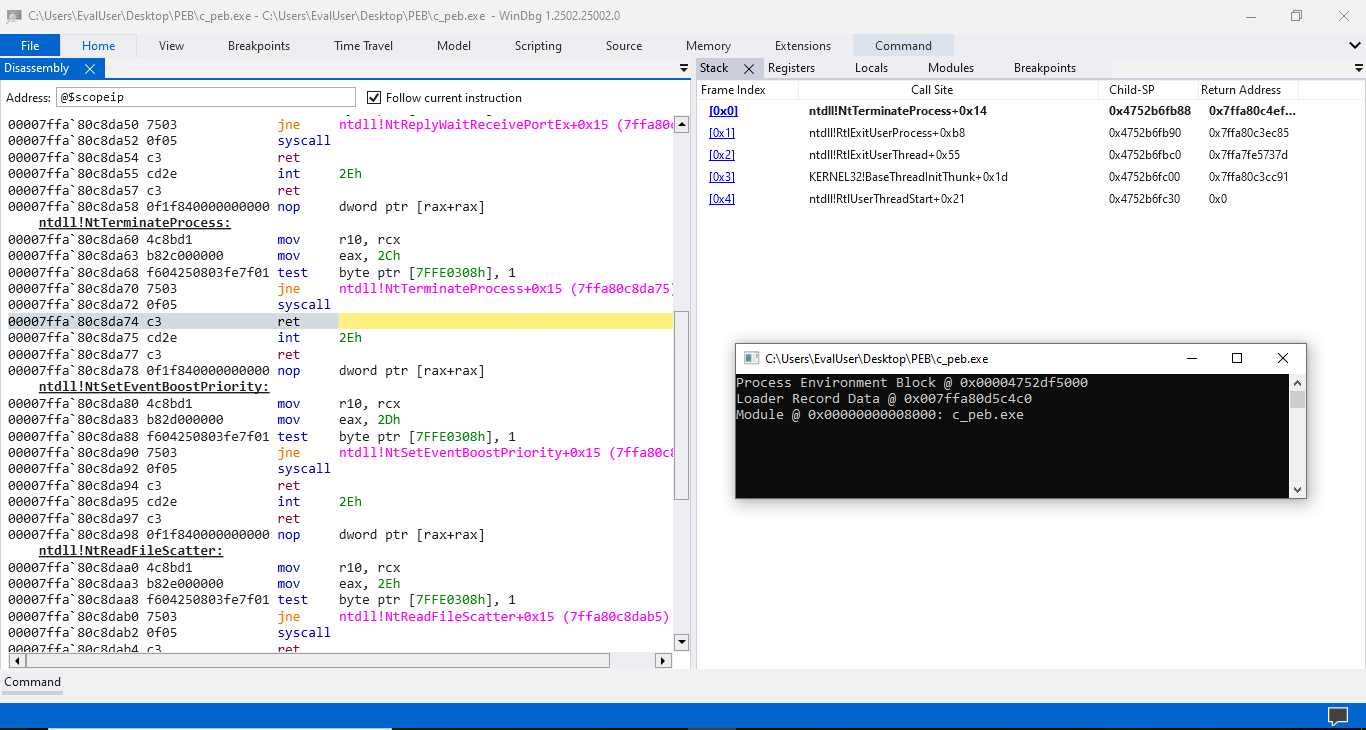This screenshot has width=1366, height=730.
Task: Click the WinDbg title bar icon
Action: 13,16
